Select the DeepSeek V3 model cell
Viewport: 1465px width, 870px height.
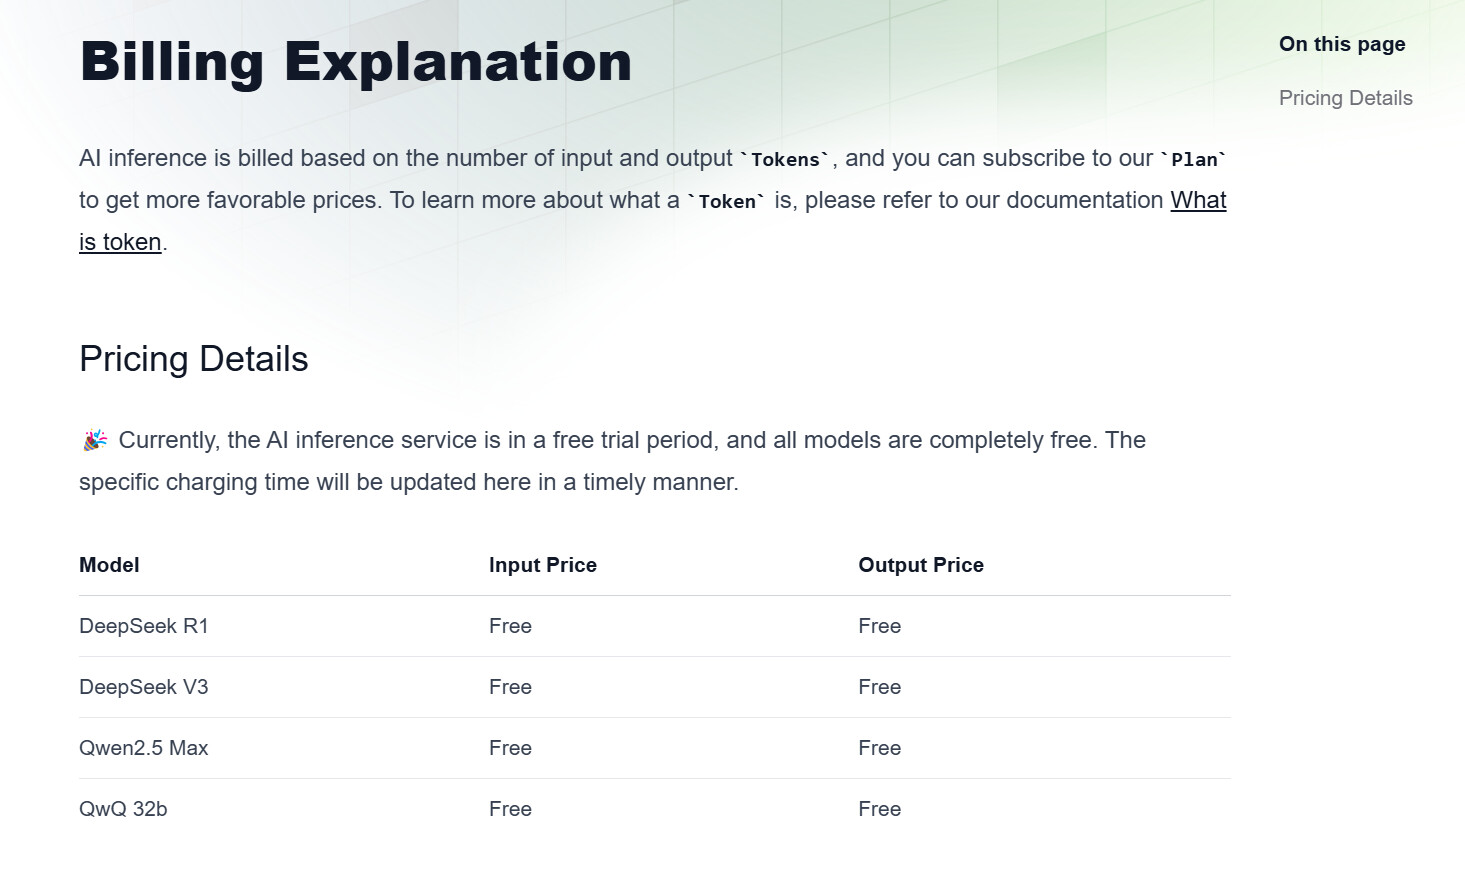click(144, 687)
